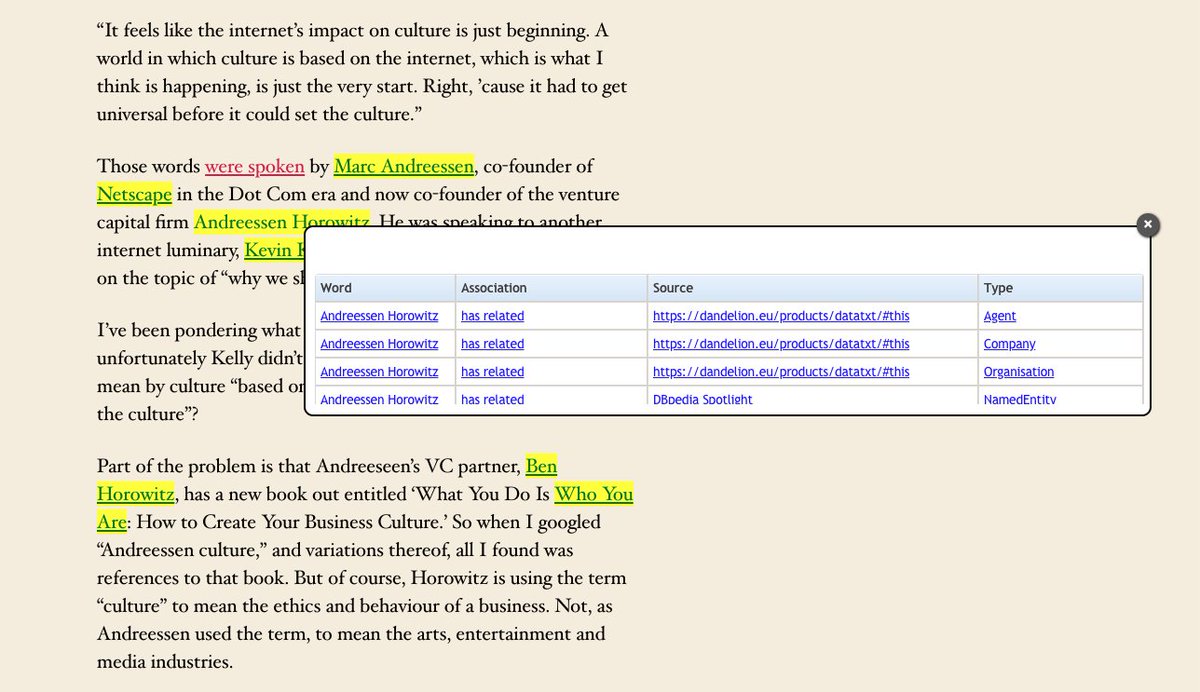This screenshot has width=1200, height=692.
Task: Open dandelion.eu source link in Agent row
Action: pos(781,316)
